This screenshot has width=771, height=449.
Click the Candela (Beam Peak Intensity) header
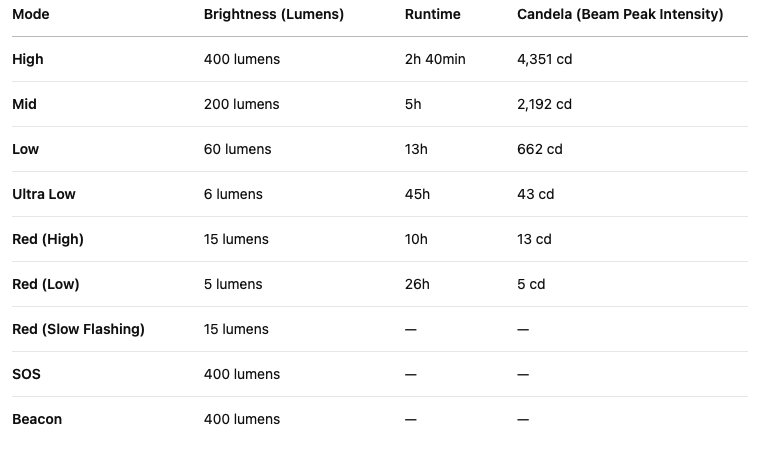click(x=620, y=15)
